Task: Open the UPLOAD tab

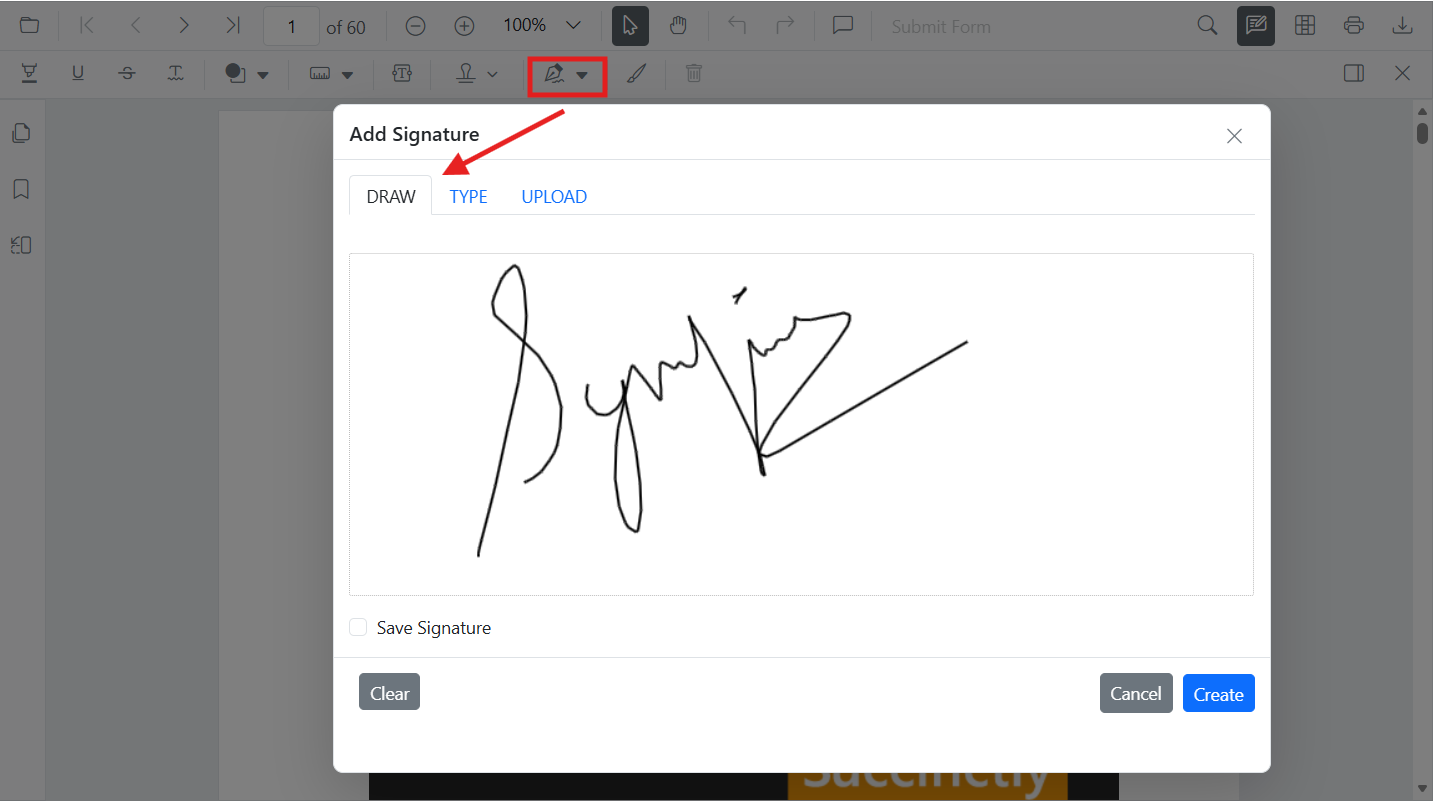Action: 553,196
